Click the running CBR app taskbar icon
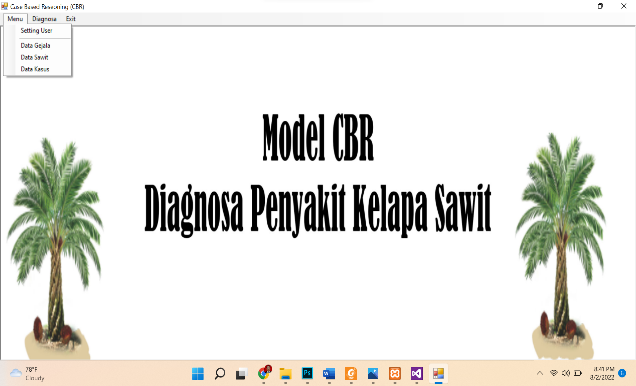Viewport: 636px width, 386px height. (x=438, y=373)
